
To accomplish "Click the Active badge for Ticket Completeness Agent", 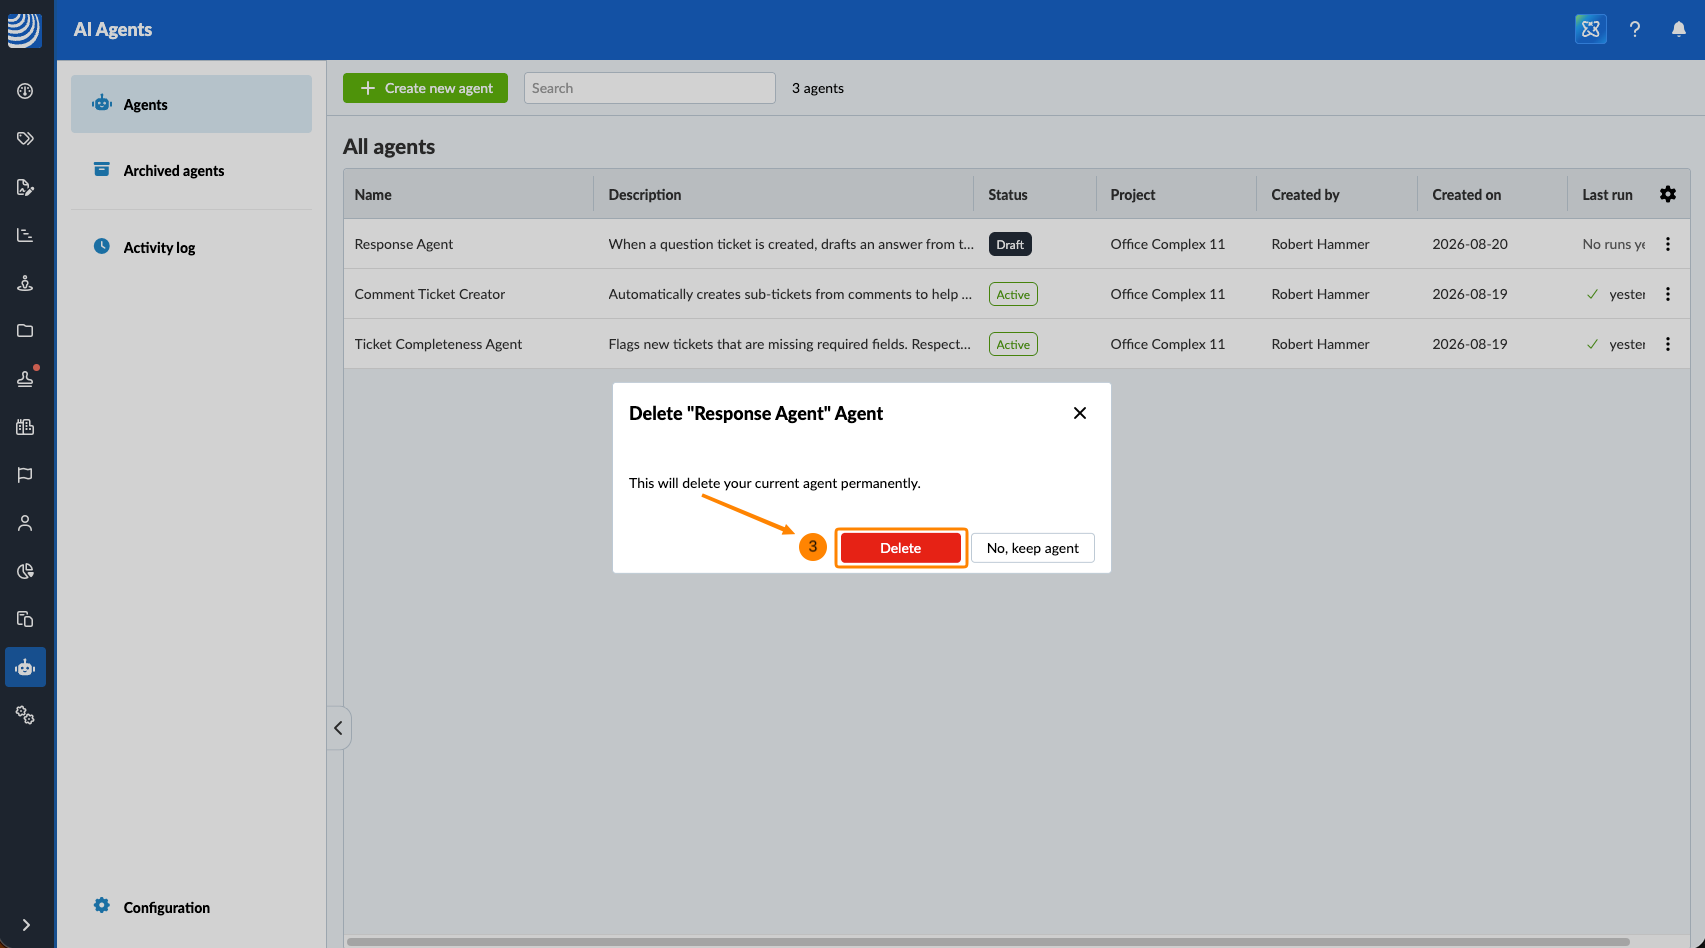I will [1013, 344].
